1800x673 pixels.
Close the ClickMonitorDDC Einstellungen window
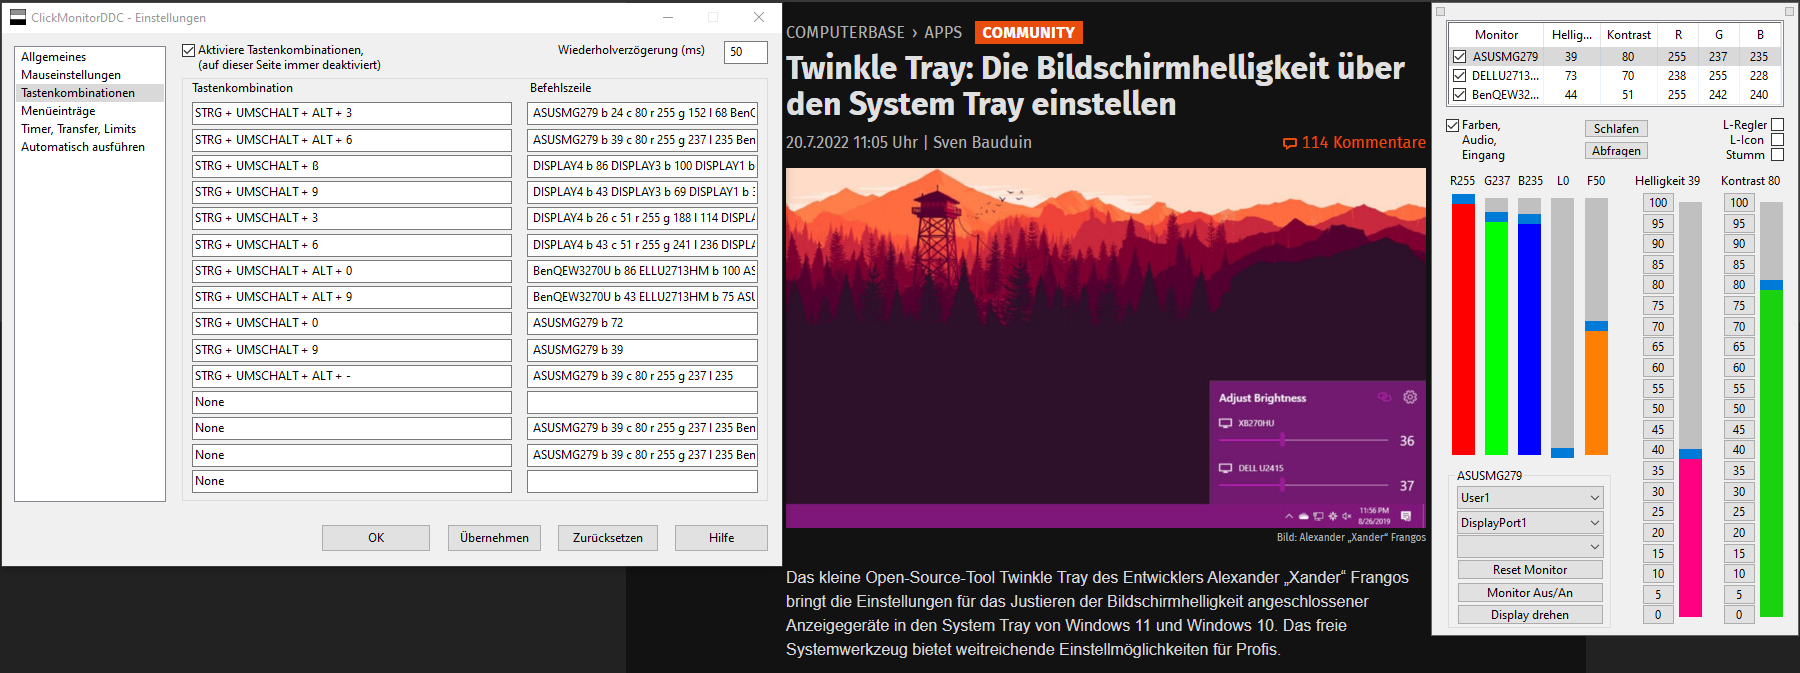point(759,17)
